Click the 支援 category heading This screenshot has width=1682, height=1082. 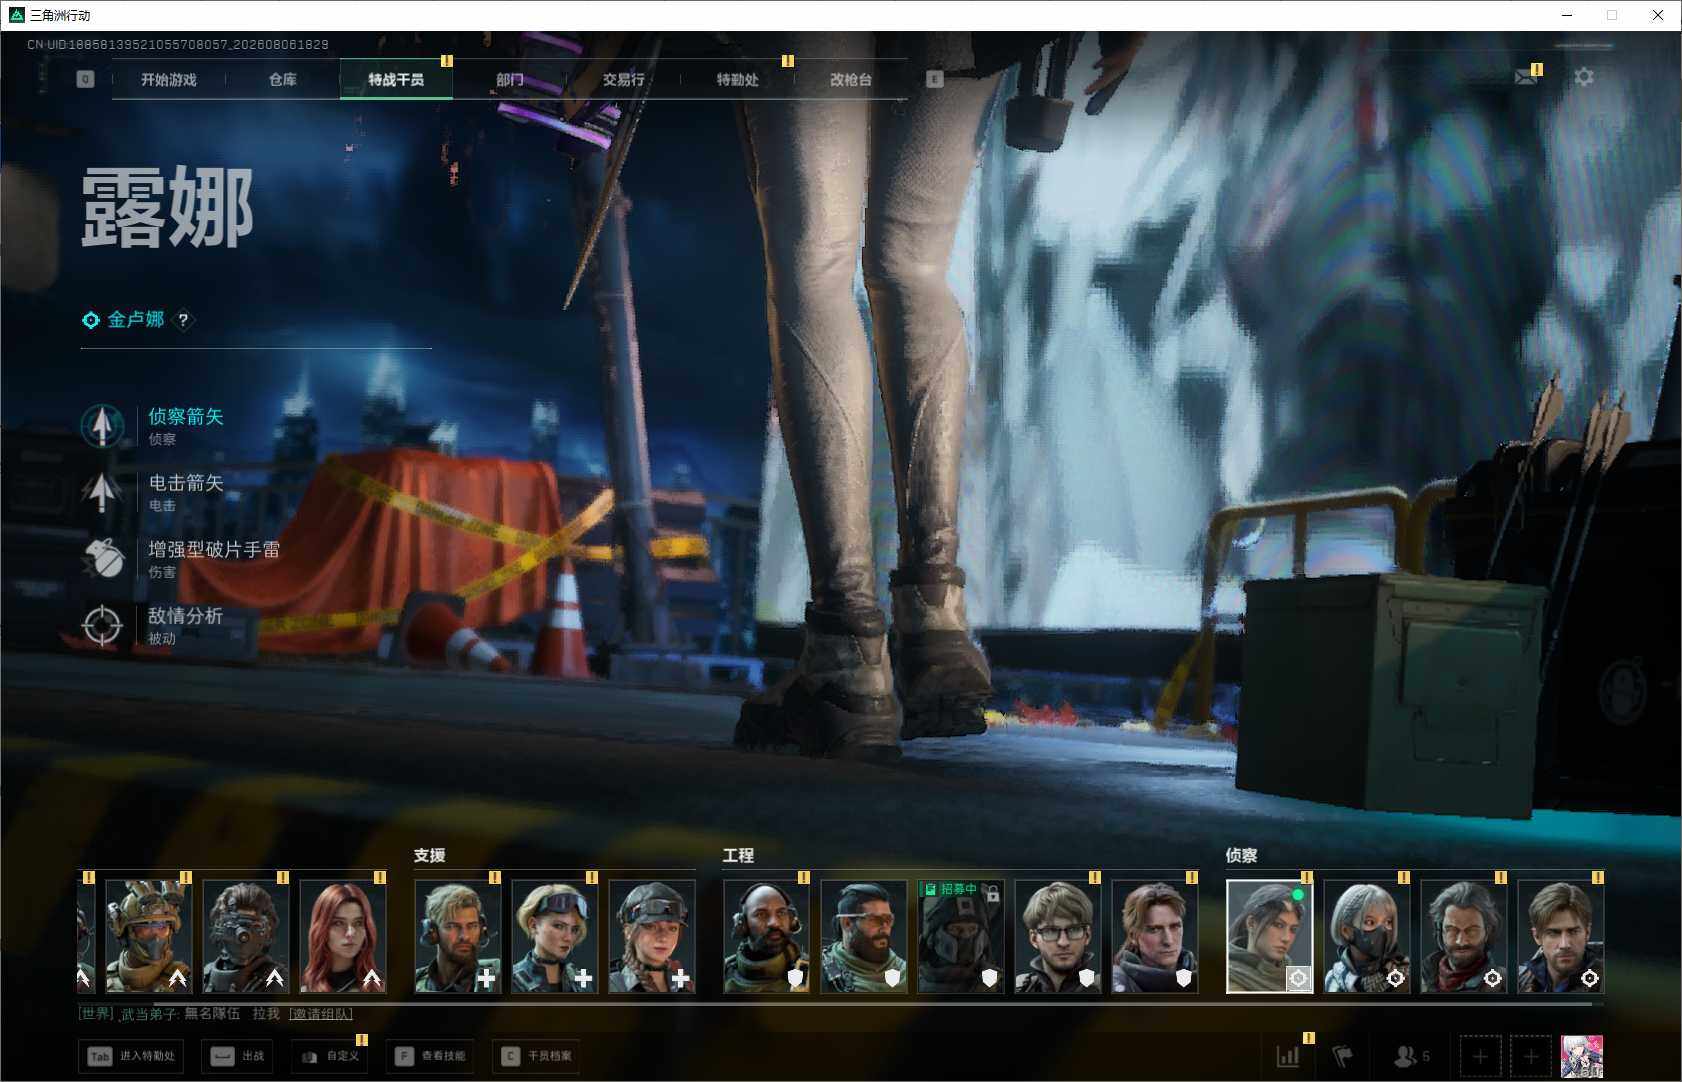click(430, 855)
